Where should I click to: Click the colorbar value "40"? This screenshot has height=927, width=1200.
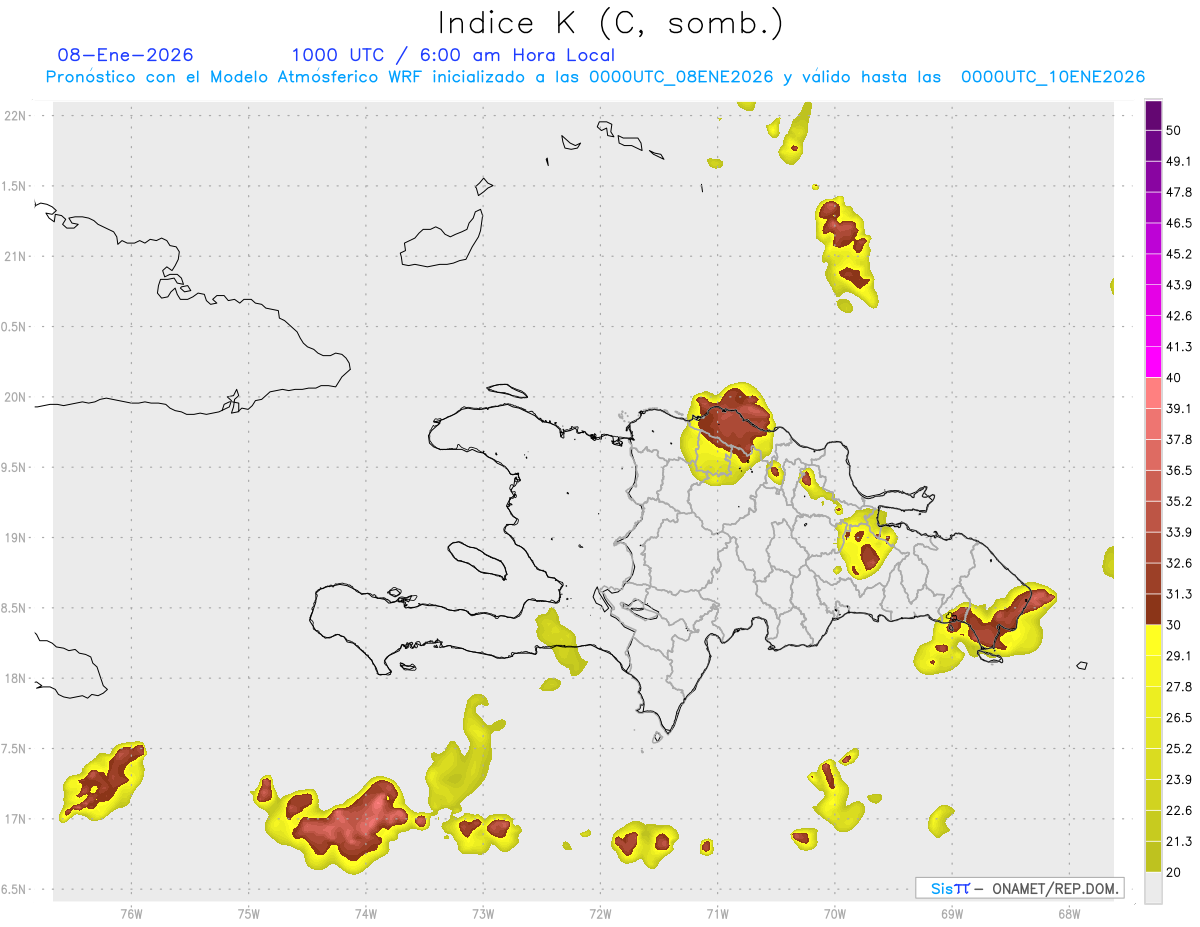(x=1174, y=378)
